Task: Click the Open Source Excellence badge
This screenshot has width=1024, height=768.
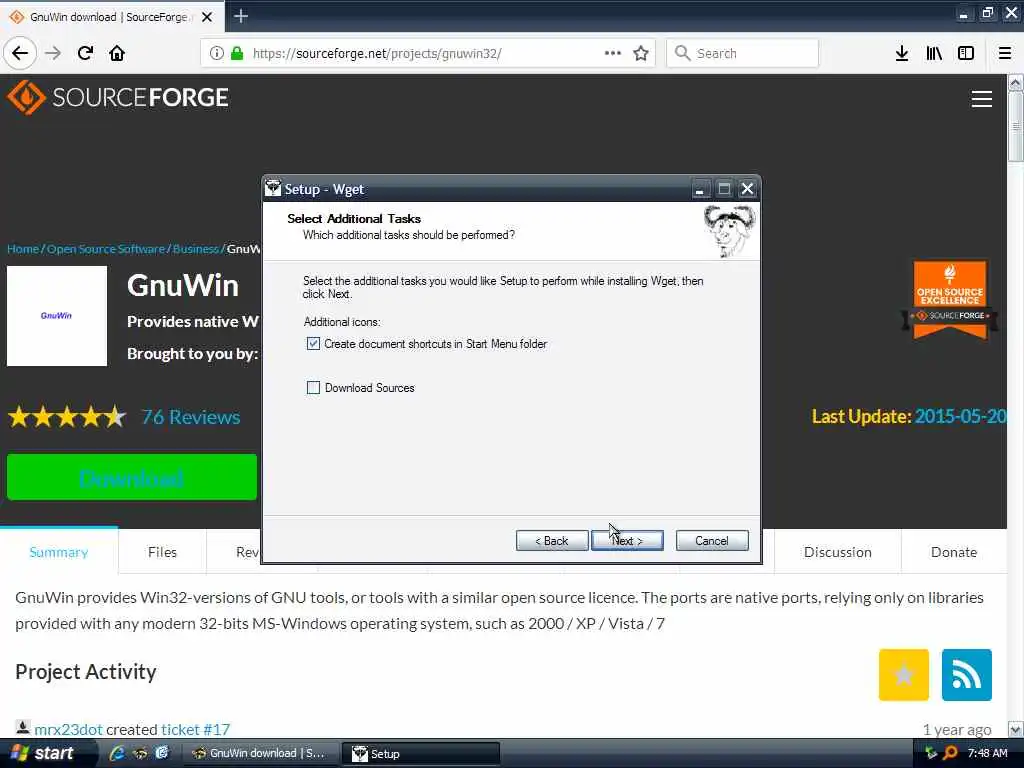Action: pyautogui.click(x=950, y=300)
